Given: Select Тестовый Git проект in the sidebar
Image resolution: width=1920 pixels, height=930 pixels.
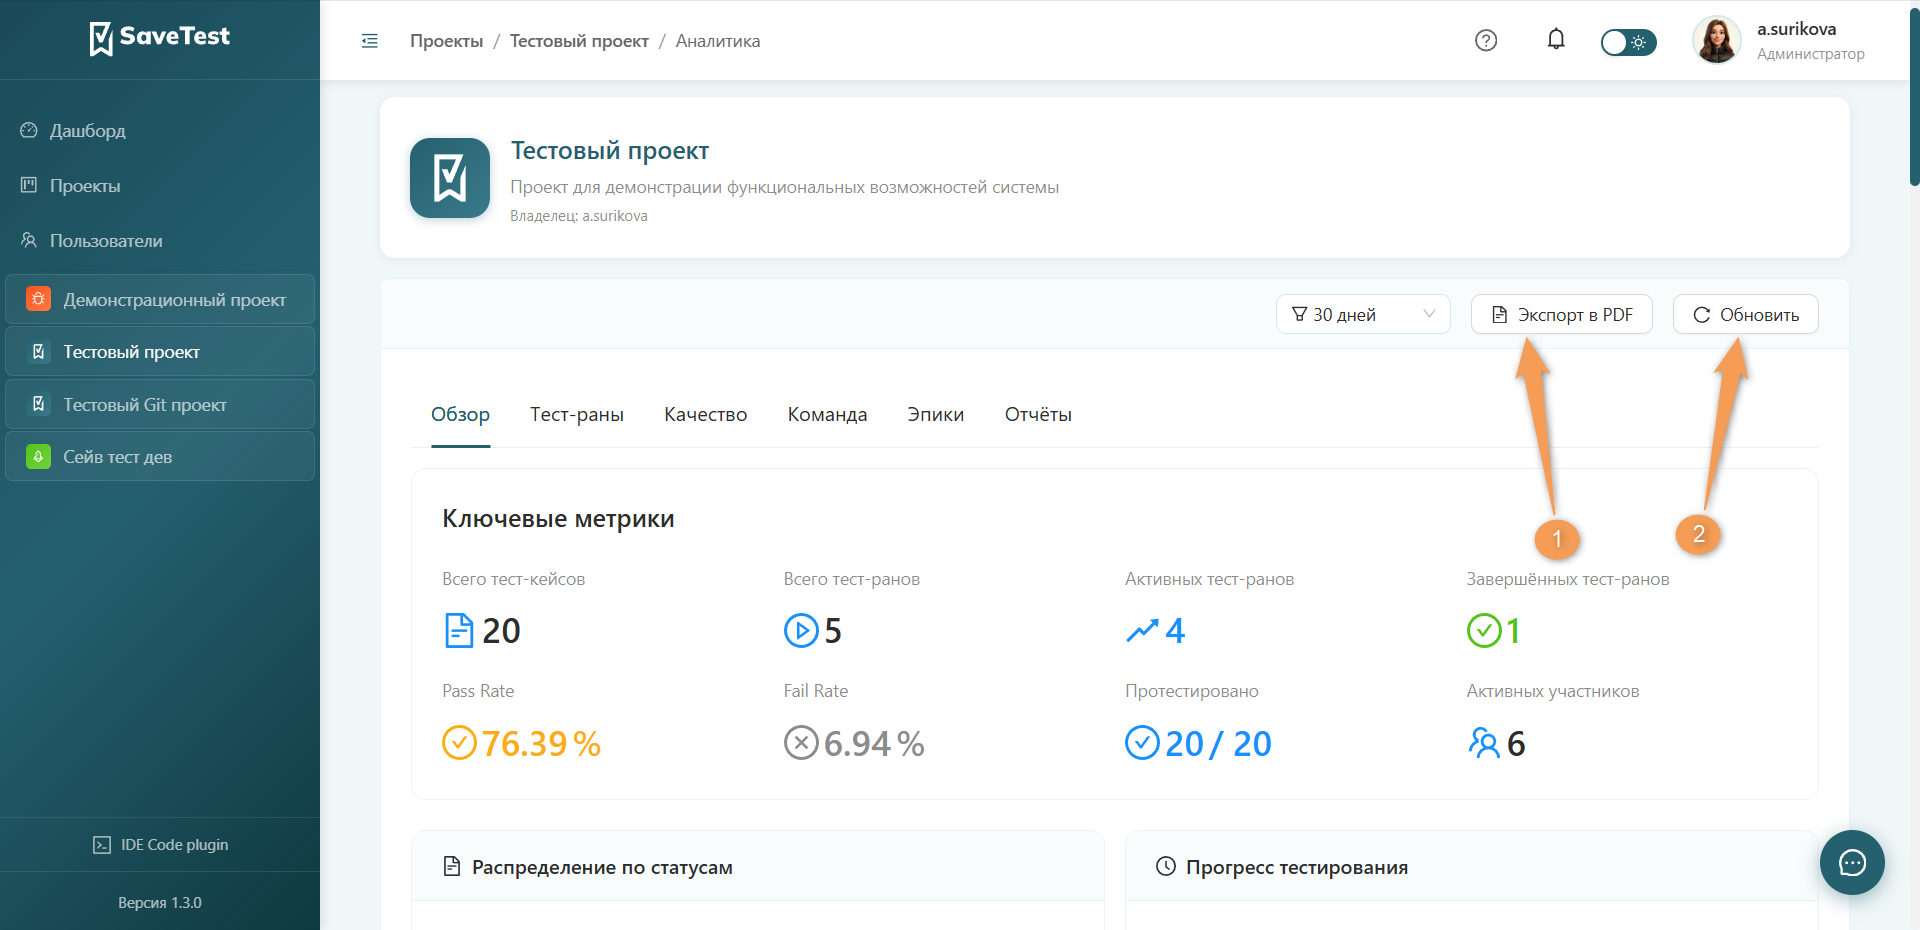Looking at the screenshot, I should tap(160, 404).
